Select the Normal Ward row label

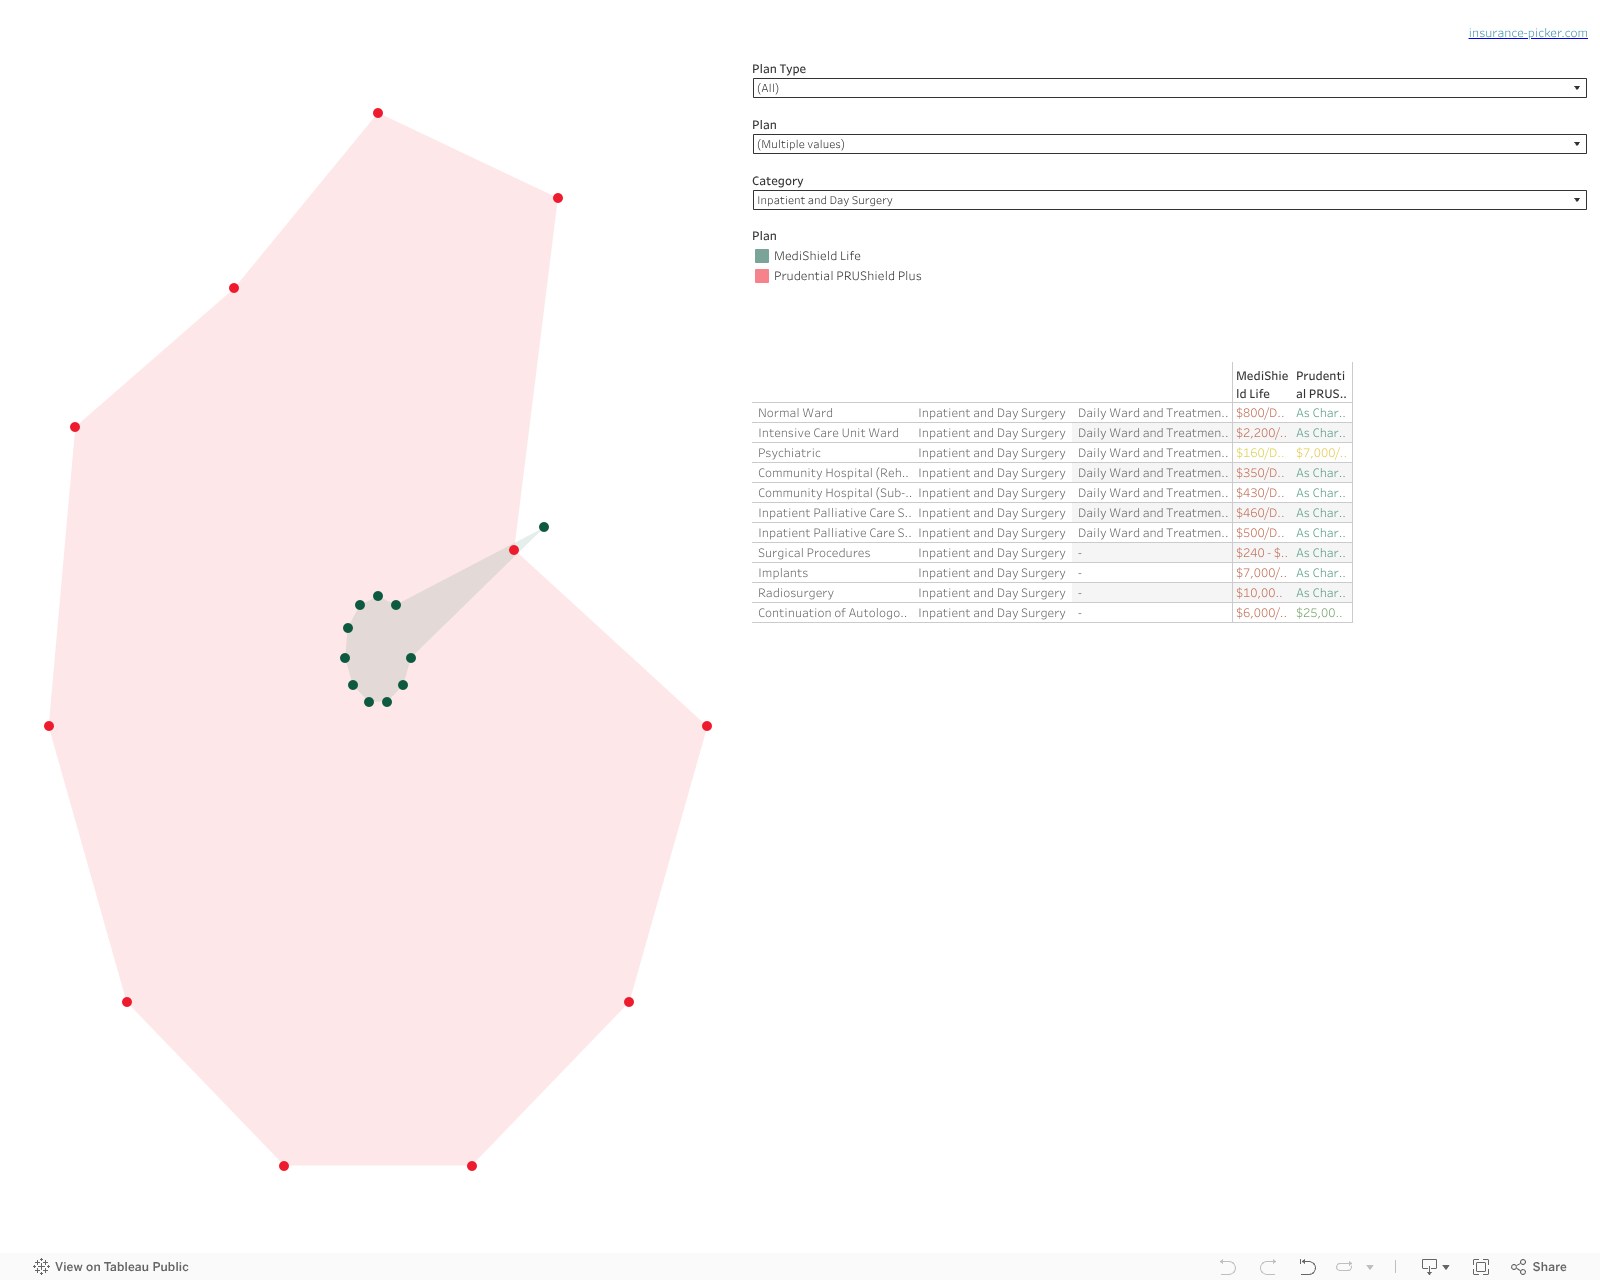(x=795, y=413)
